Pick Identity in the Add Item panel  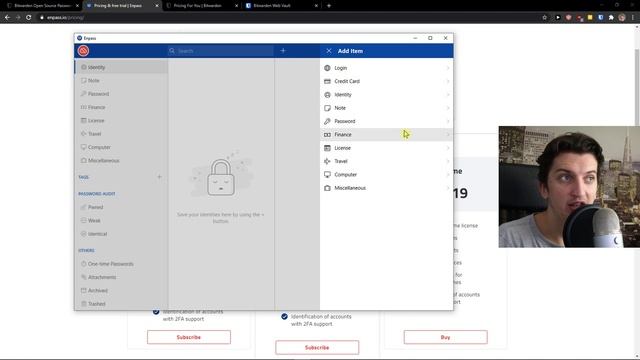[386, 95]
